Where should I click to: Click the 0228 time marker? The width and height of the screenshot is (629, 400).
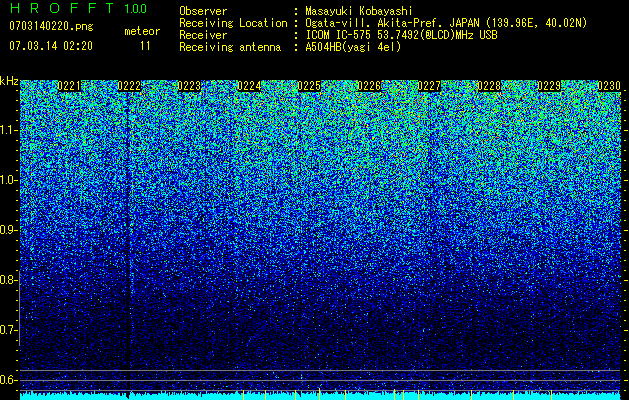[x=489, y=86]
